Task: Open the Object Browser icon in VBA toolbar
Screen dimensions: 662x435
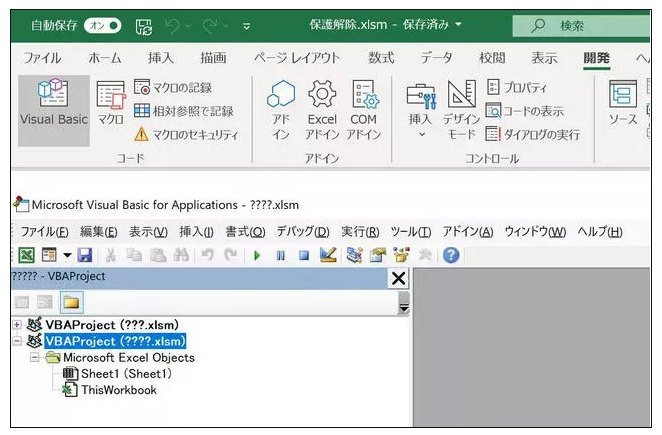Action: pos(402,255)
